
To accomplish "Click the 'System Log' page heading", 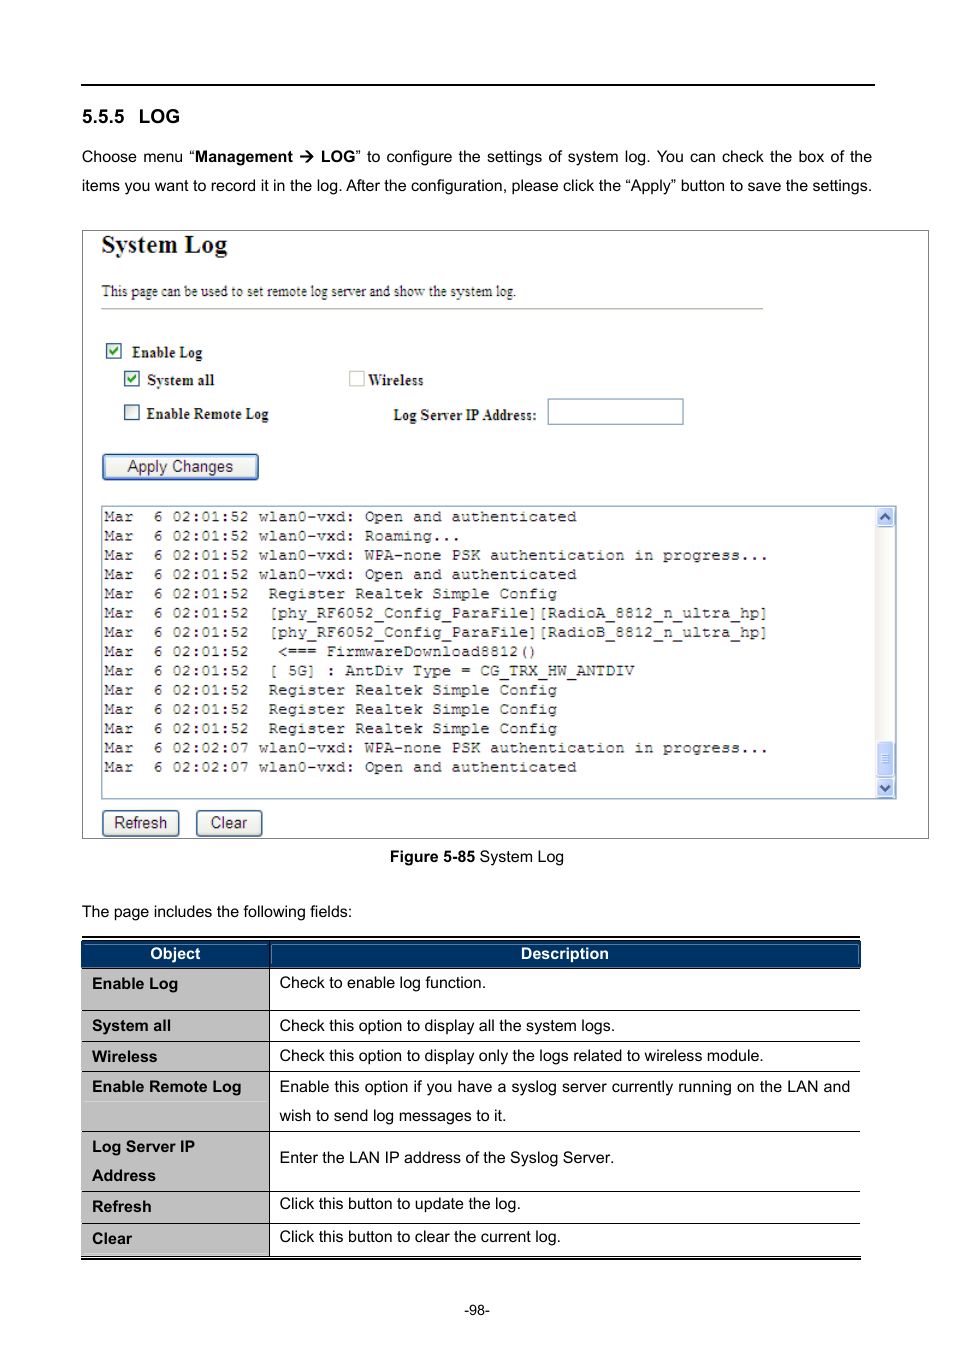I will point(165,246).
